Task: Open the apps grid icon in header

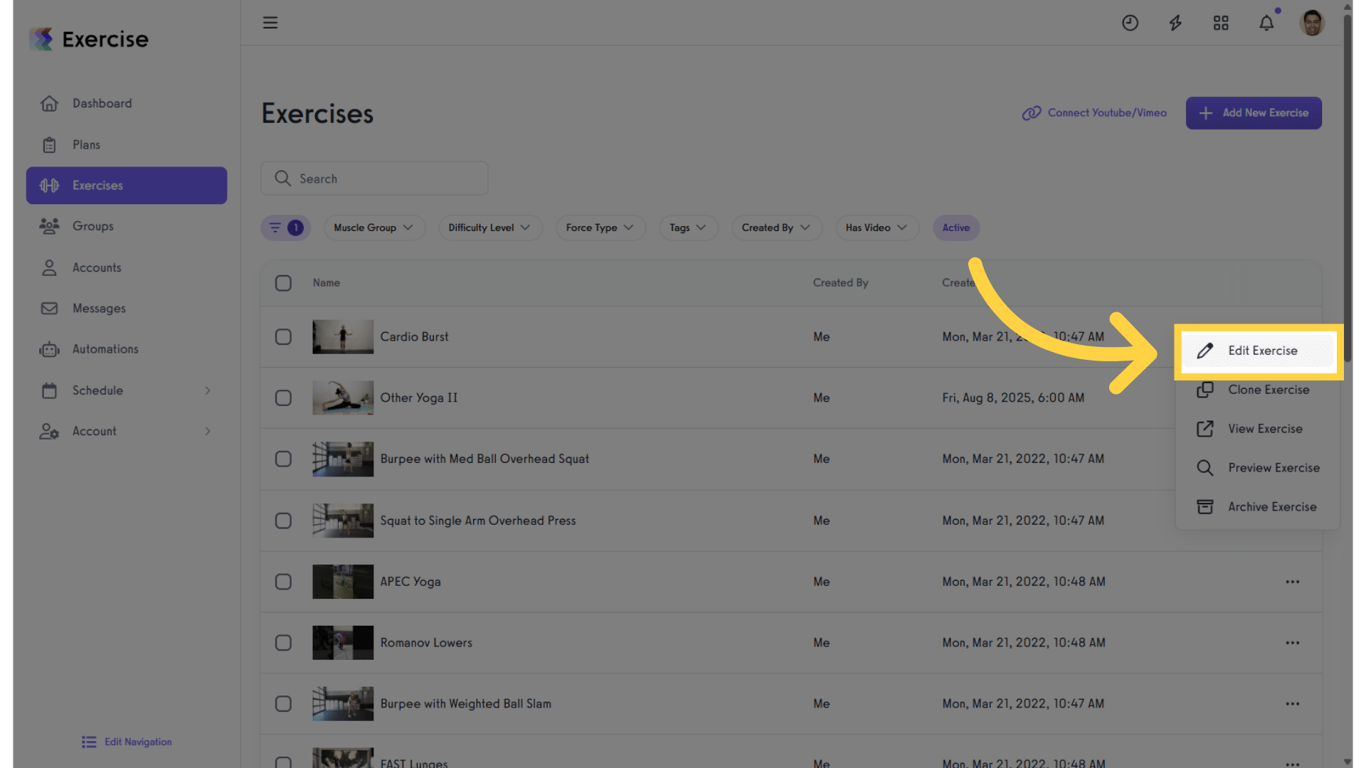Action: point(1221,22)
